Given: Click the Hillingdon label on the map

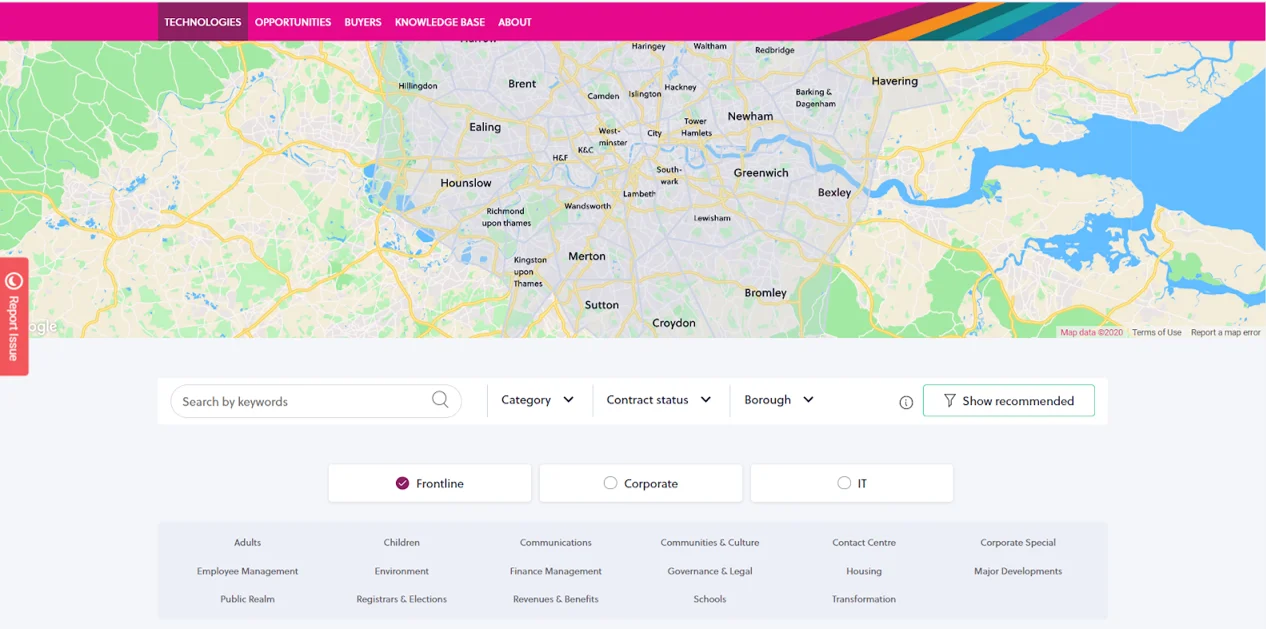Looking at the screenshot, I should [418, 86].
